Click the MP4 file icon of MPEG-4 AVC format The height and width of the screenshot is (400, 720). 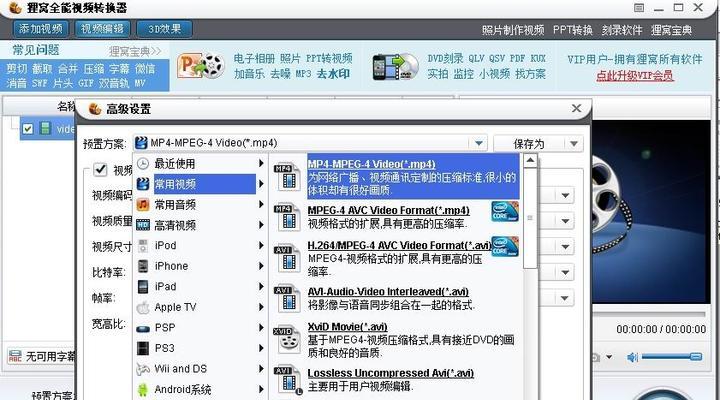288,217
